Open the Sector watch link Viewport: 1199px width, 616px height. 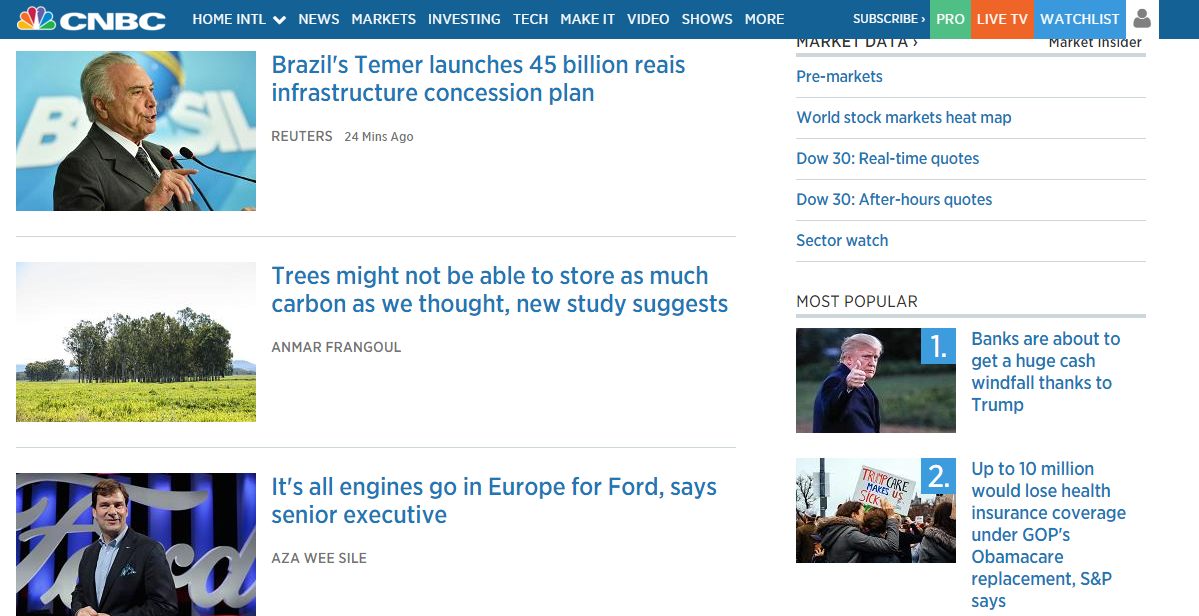(841, 240)
